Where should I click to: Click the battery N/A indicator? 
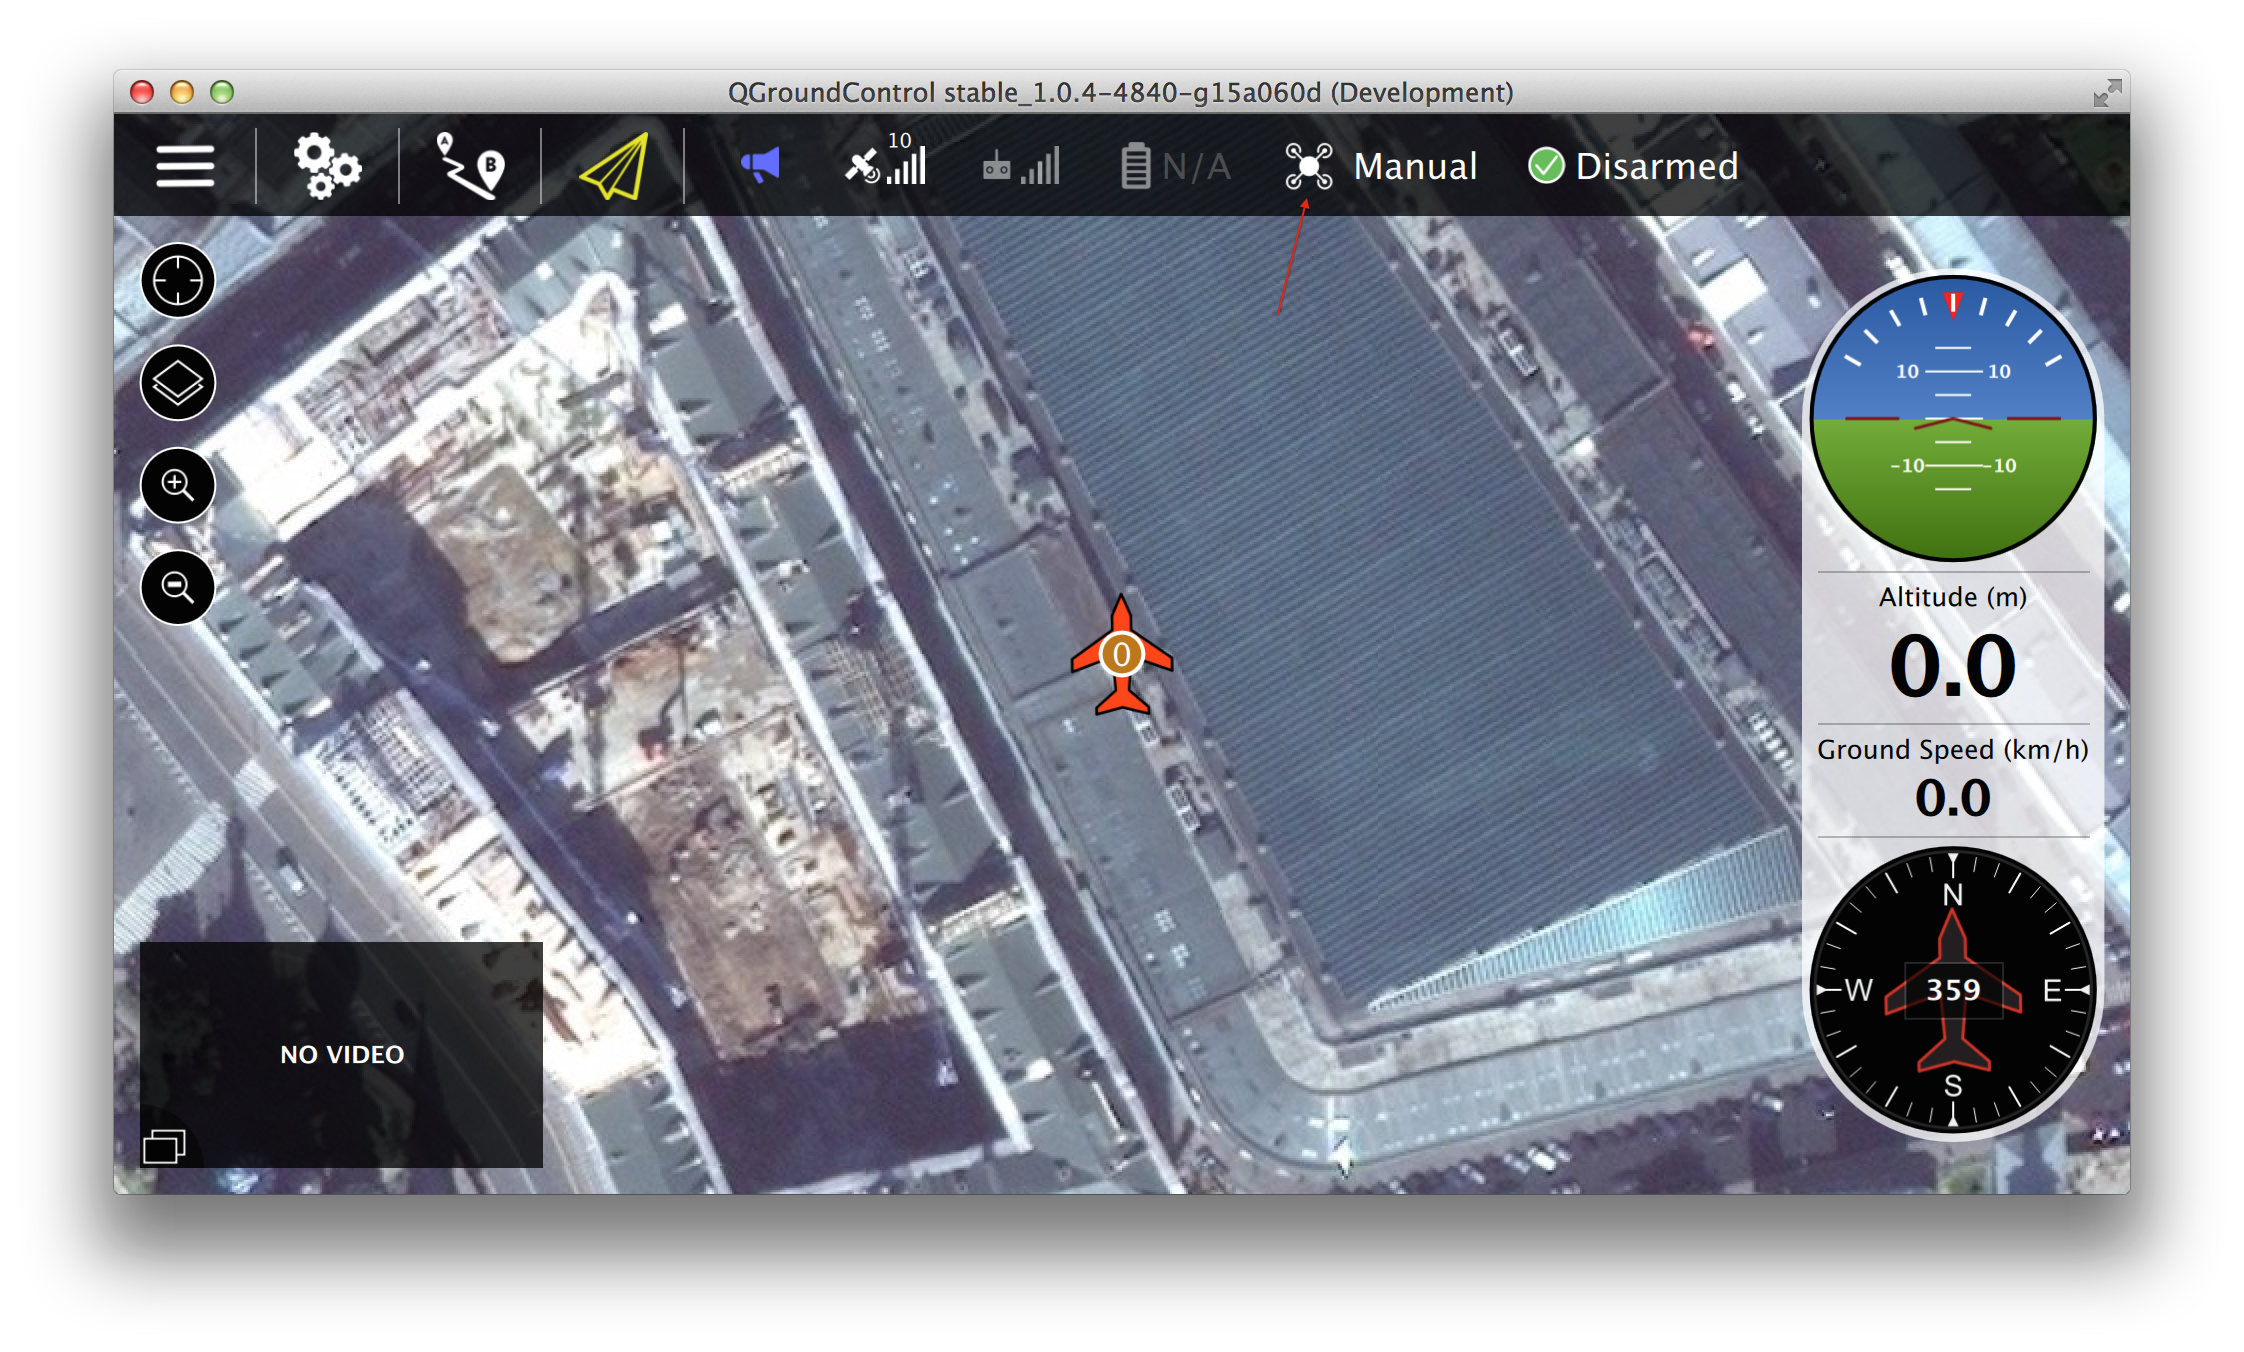[x=1175, y=166]
